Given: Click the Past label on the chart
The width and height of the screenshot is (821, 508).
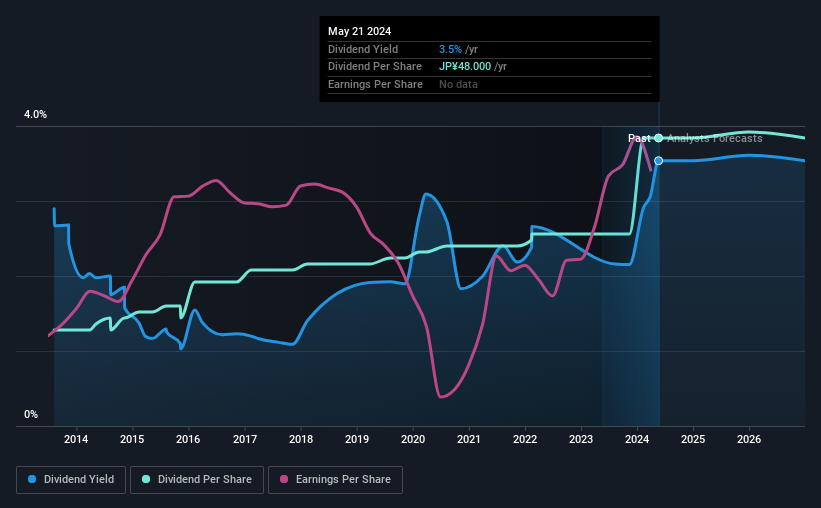Looking at the screenshot, I should click(639, 138).
